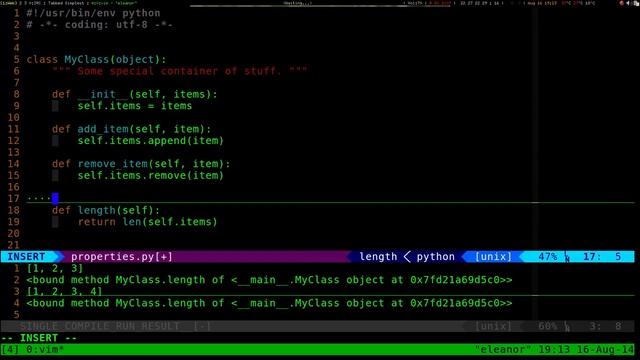Click bound method output on result line 2
Viewport: 640px width, 360px height.
pyautogui.click(x=269, y=280)
